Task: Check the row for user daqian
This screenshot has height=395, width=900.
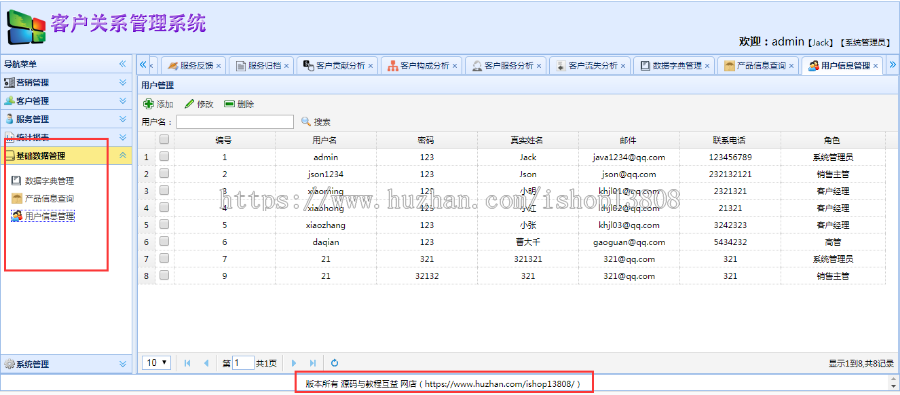Action: [x=164, y=242]
